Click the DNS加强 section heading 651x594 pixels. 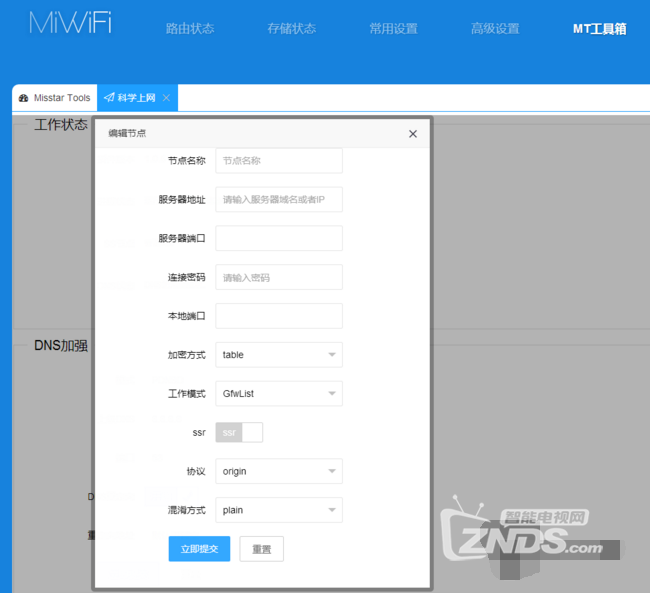61,345
